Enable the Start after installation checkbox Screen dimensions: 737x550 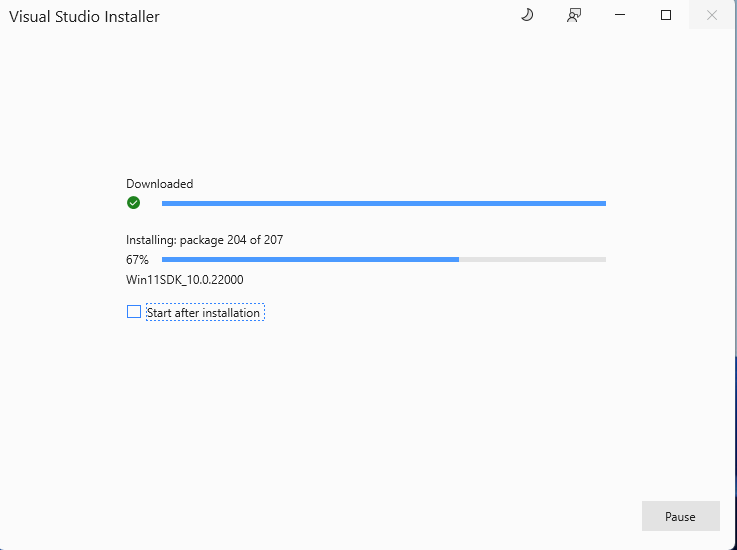click(x=134, y=312)
